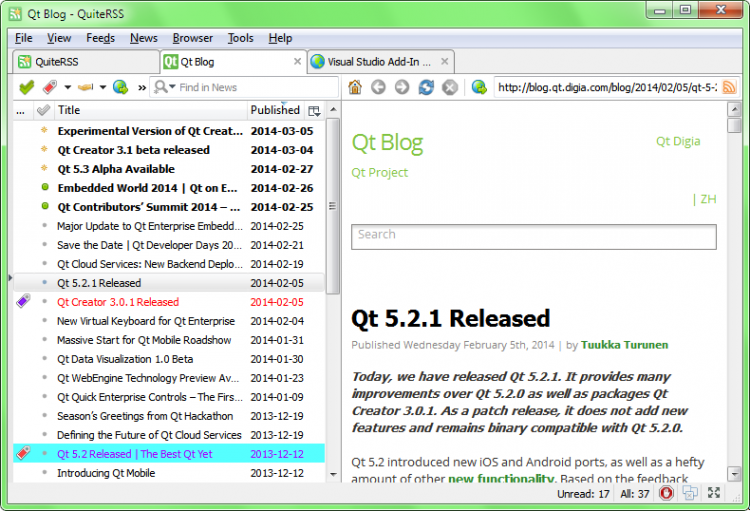Open the Help menu
Image resolution: width=750 pixels, height=511 pixels.
pos(280,38)
